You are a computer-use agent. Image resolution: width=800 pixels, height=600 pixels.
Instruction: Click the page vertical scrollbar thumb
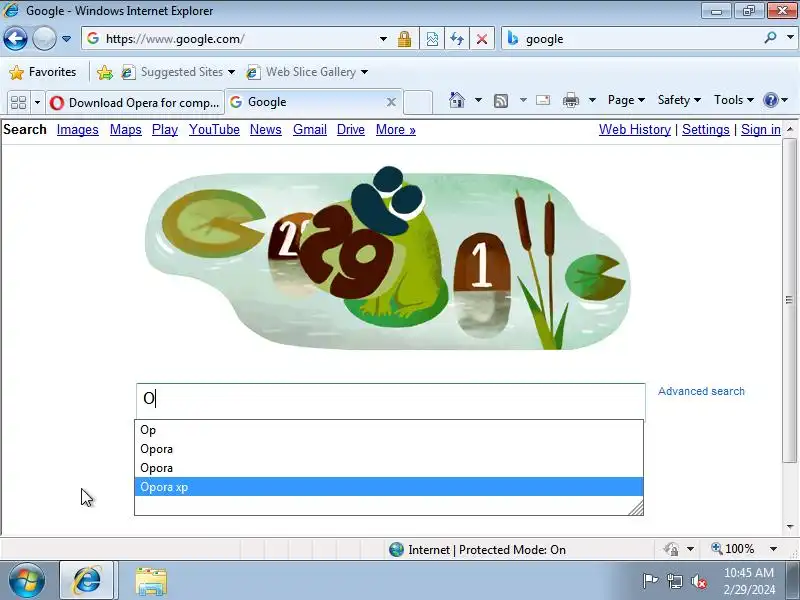point(789,299)
